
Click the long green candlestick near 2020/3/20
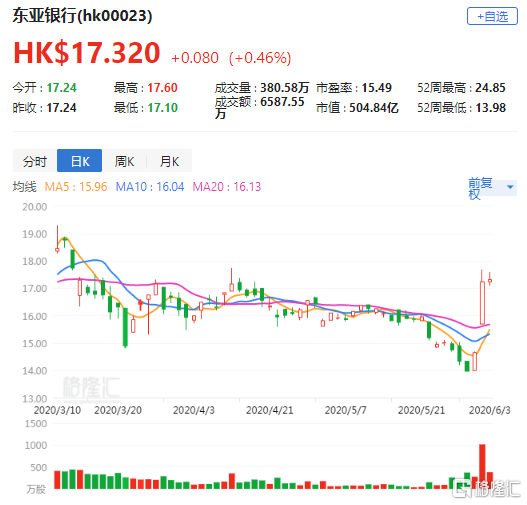(125, 327)
